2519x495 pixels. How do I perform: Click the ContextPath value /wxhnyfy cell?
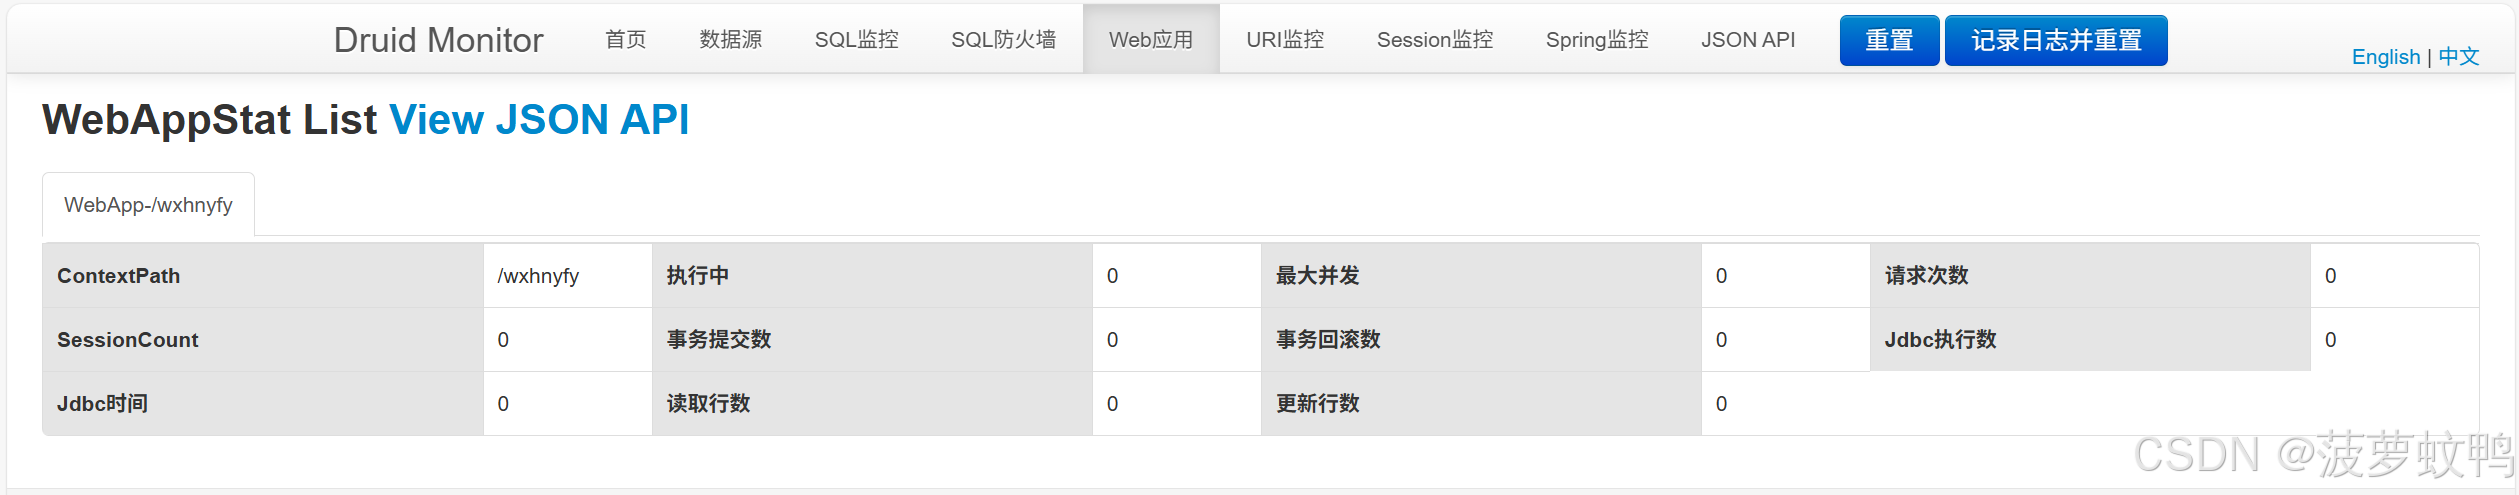(568, 276)
